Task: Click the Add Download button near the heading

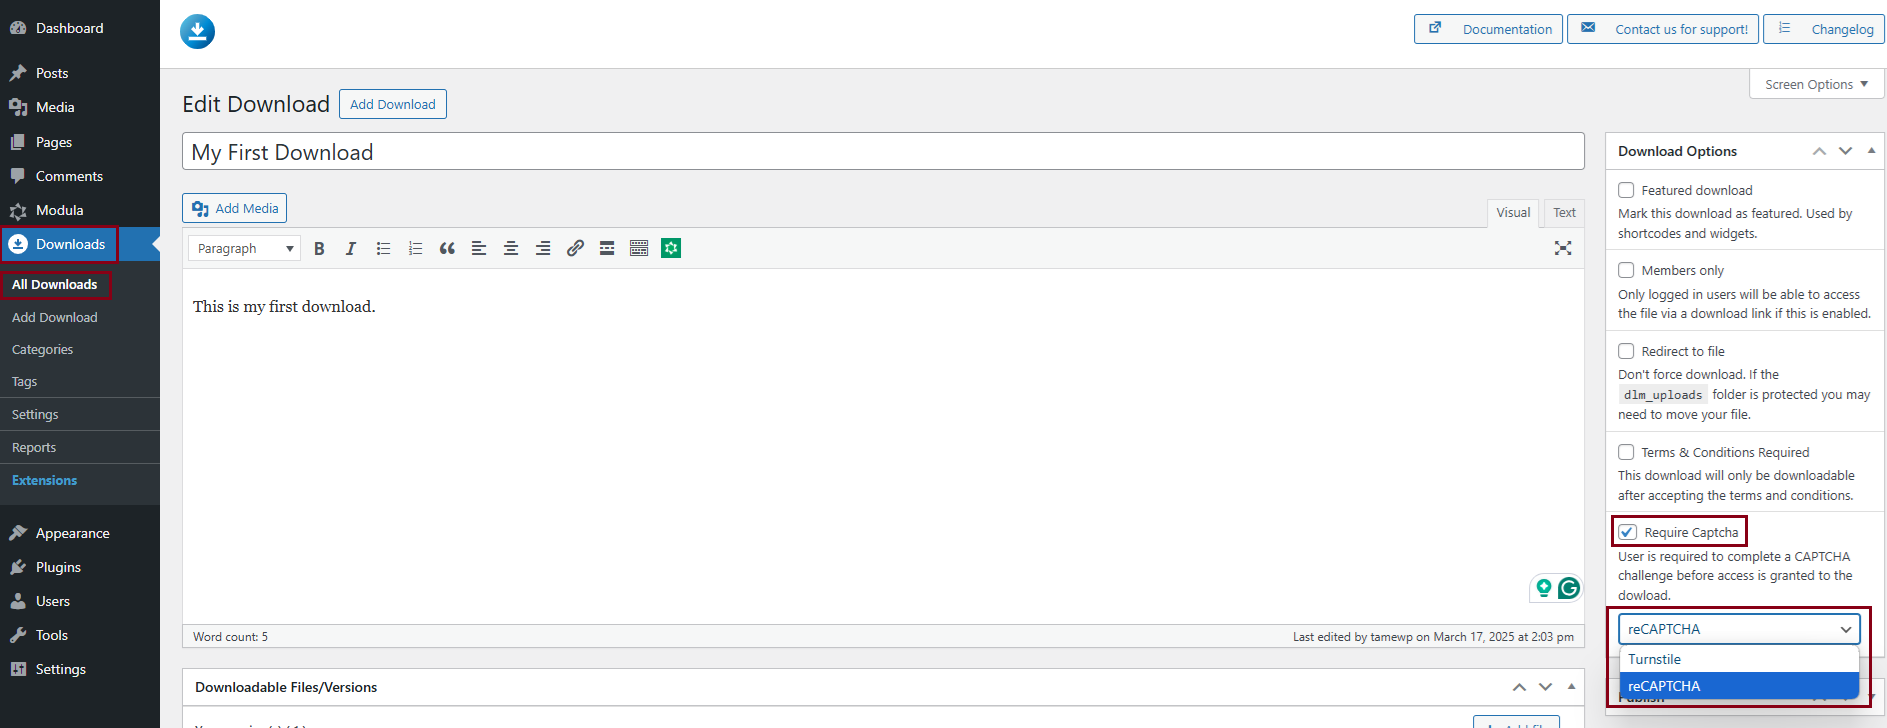Action: [393, 104]
